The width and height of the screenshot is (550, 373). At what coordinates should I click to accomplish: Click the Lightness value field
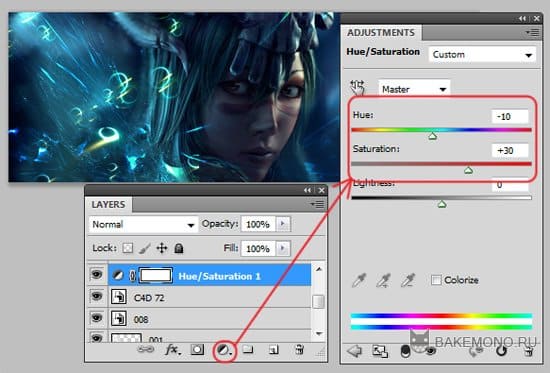pyautogui.click(x=510, y=185)
